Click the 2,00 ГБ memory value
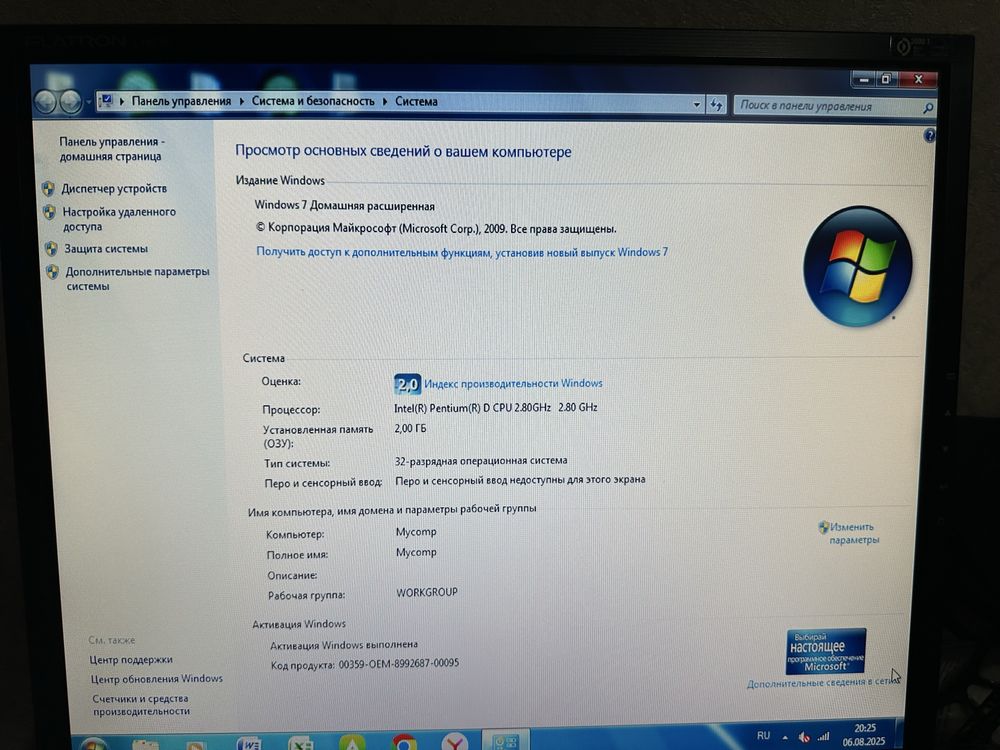This screenshot has height=750, width=1000. [410, 428]
